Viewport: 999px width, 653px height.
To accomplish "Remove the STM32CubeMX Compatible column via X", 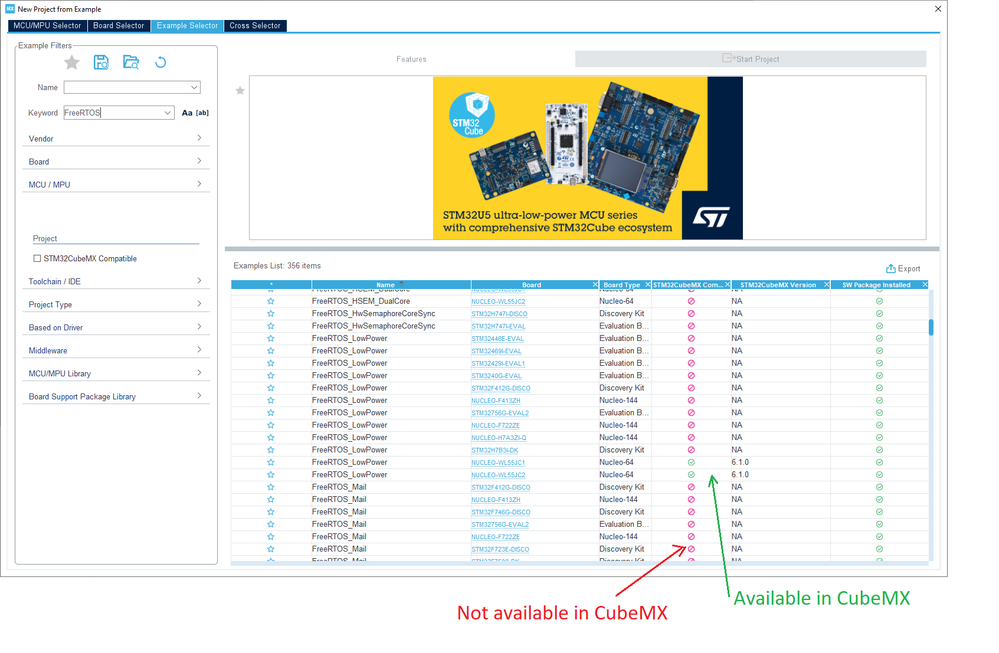I will (728, 285).
